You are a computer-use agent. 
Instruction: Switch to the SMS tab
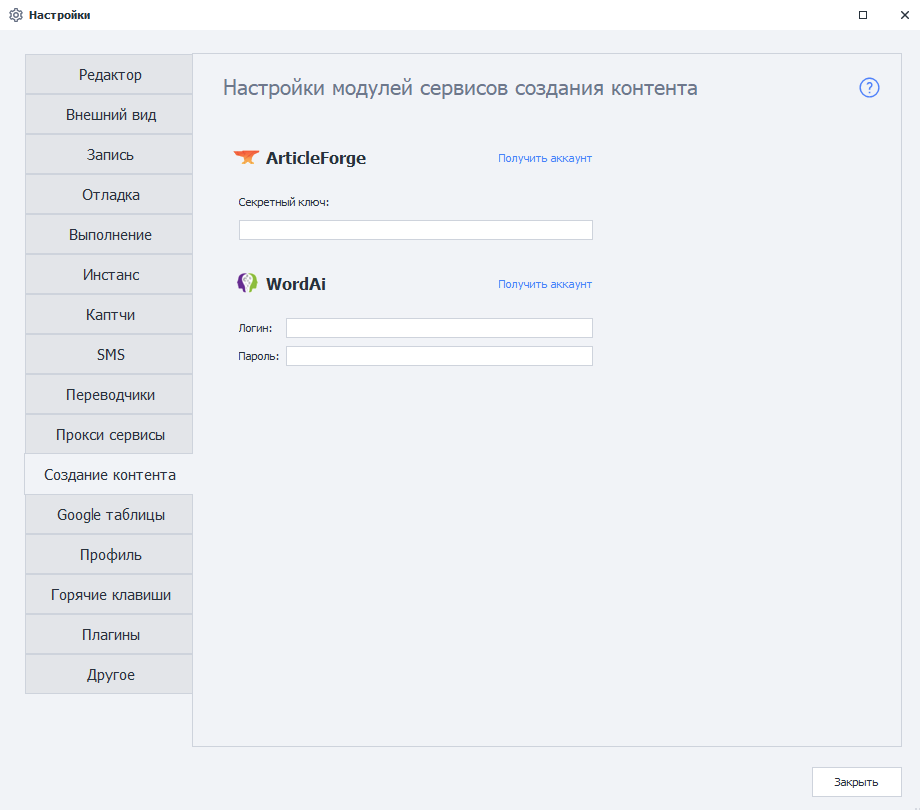[x=110, y=355]
